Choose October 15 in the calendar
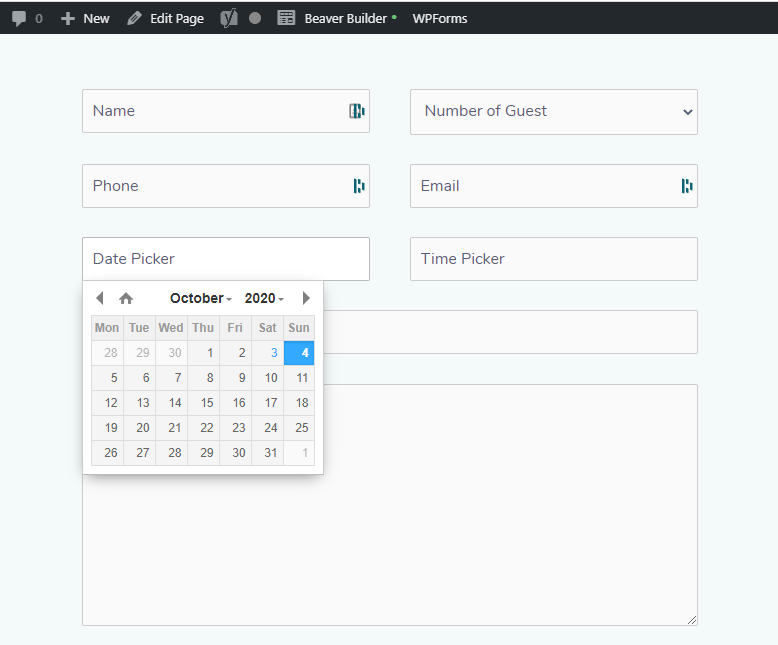 pyautogui.click(x=203, y=403)
